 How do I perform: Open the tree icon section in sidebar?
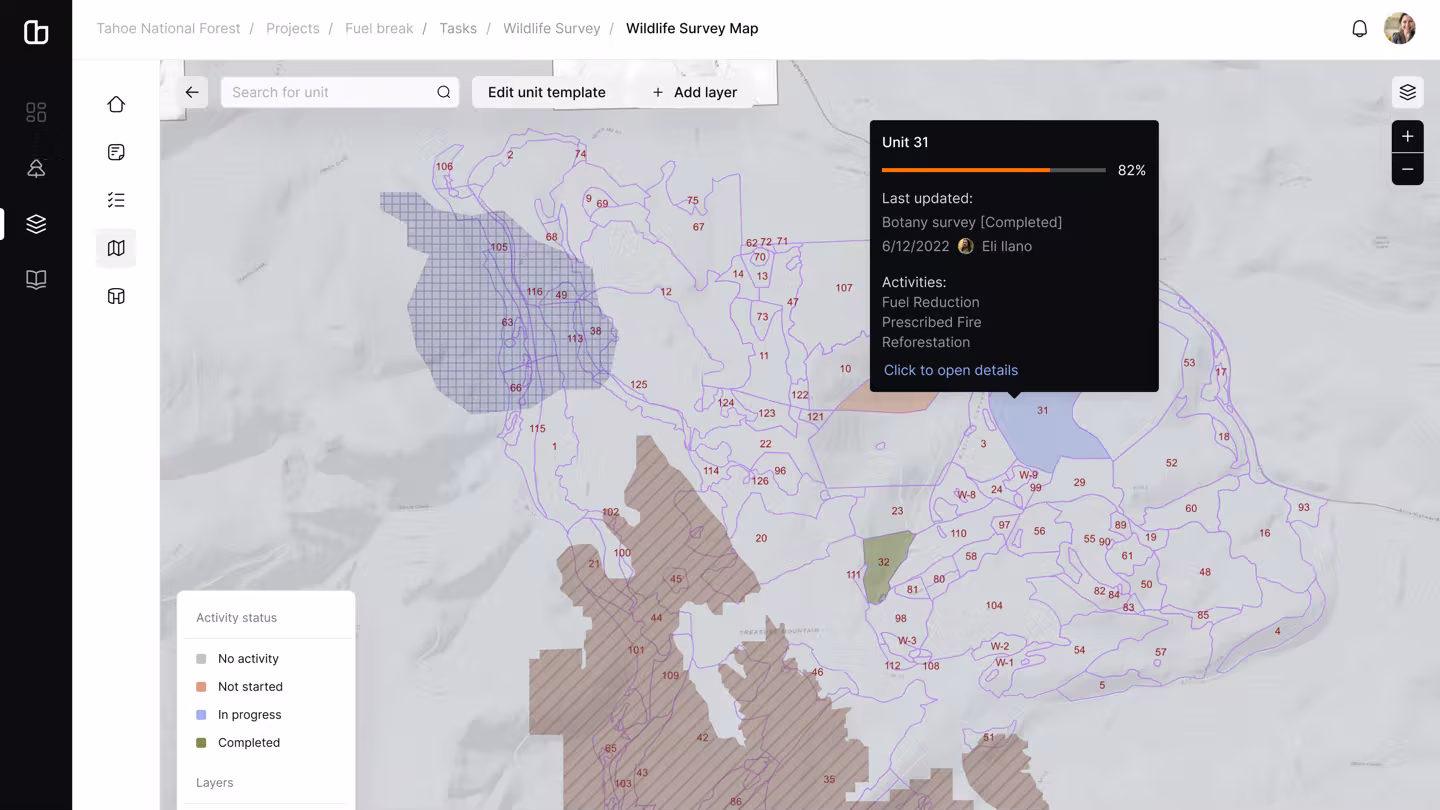[36, 168]
